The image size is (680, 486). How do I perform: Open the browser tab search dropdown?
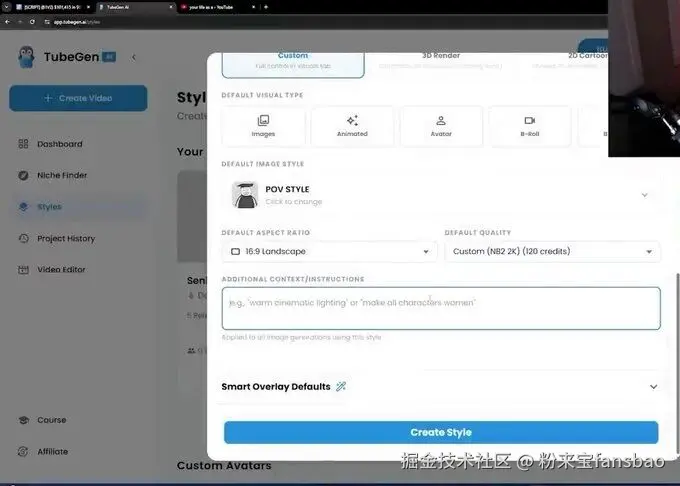click(6, 7)
